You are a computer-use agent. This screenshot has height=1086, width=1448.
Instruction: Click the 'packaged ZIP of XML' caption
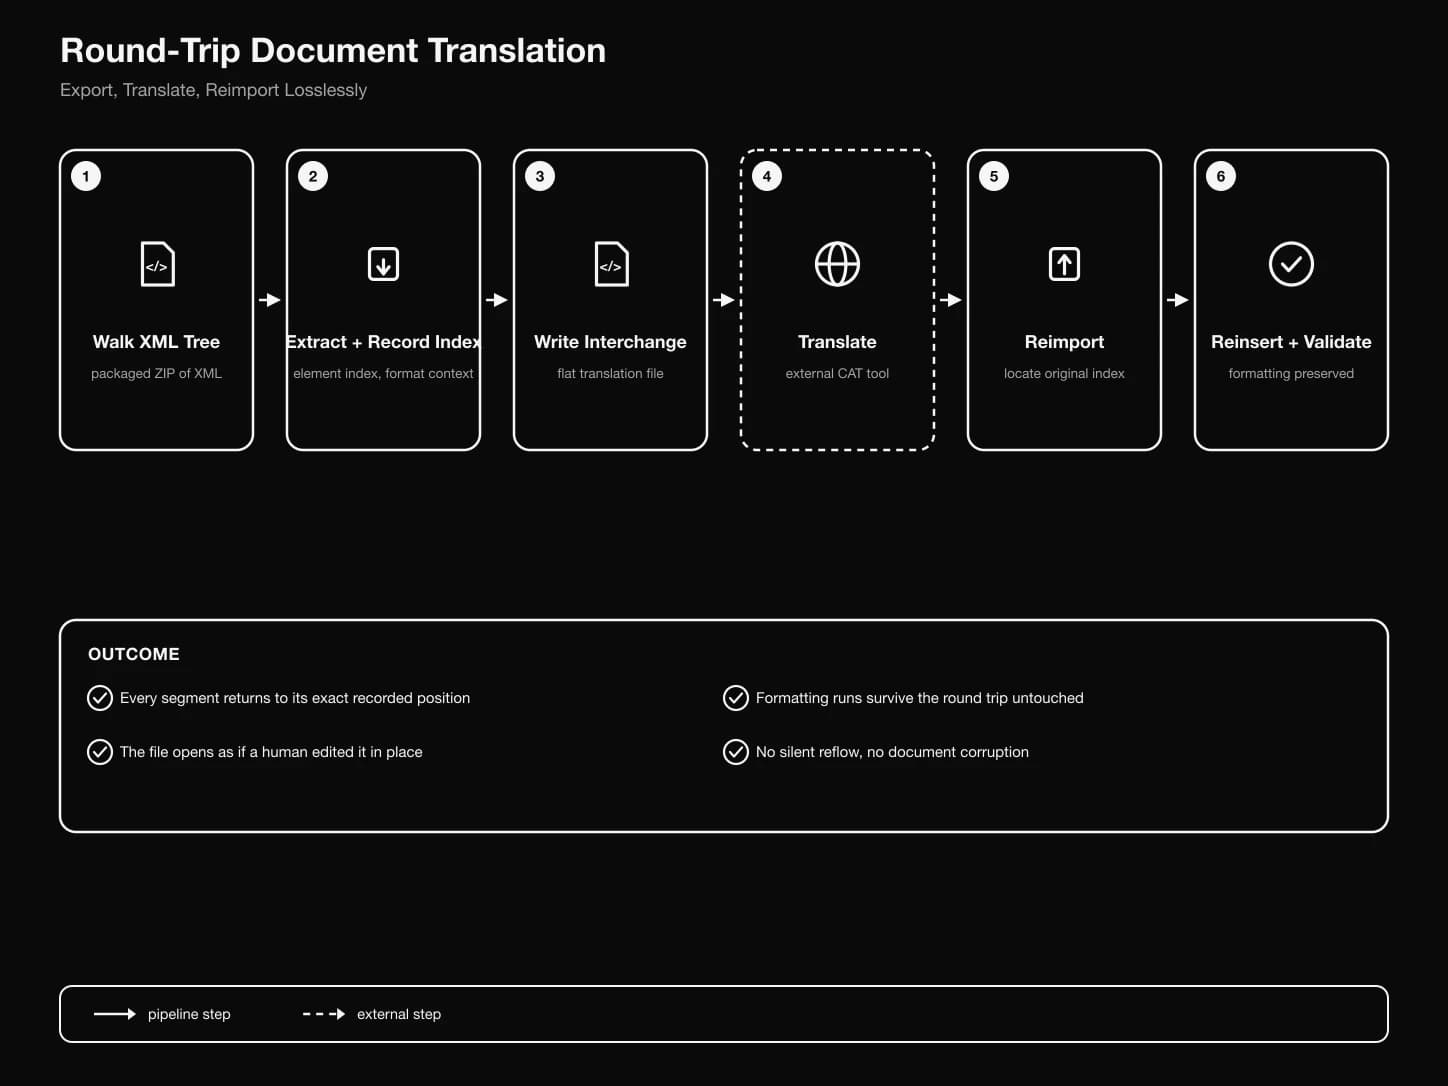click(x=157, y=373)
